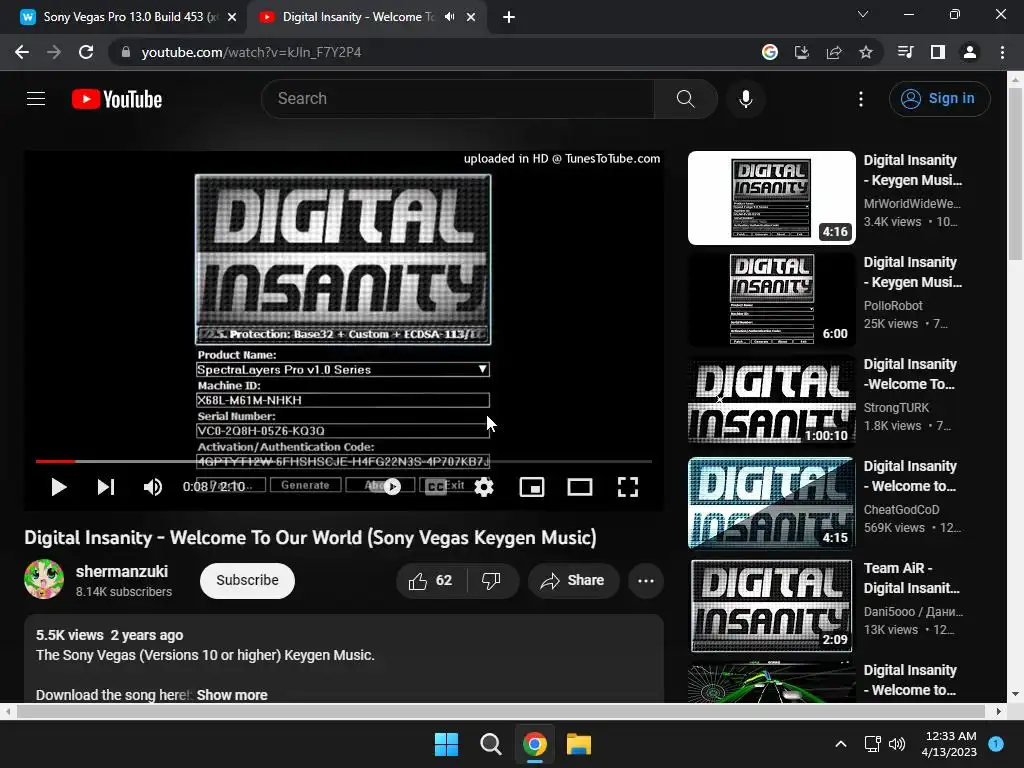Toggle Chrome side panel
This screenshot has height=768, width=1024.
[938, 52]
